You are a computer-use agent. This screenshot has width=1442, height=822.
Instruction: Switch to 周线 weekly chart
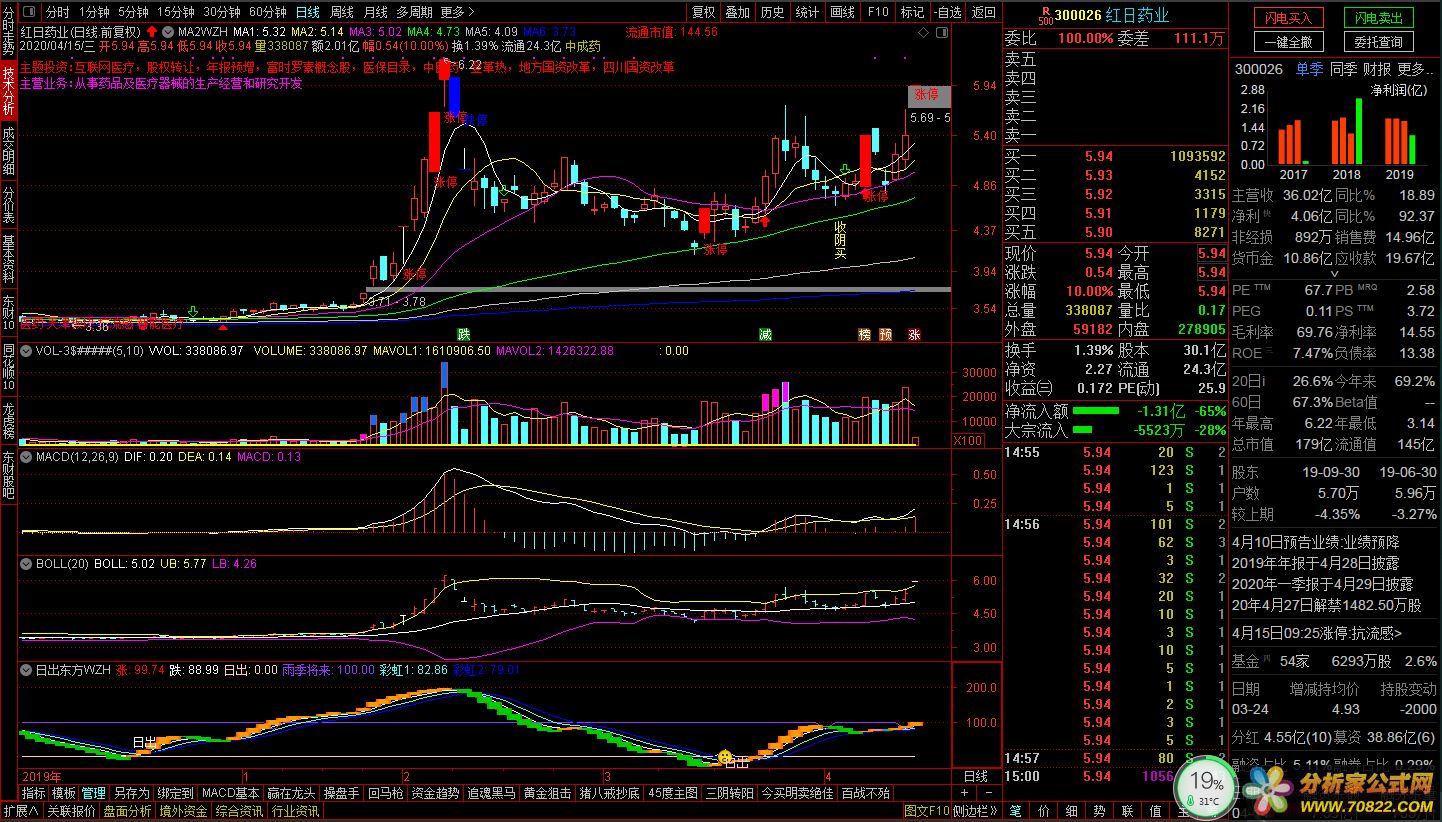tap(342, 12)
